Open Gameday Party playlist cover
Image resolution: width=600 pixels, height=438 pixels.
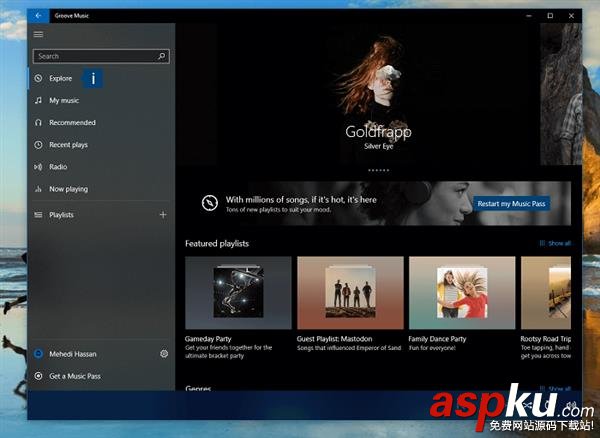(x=238, y=293)
